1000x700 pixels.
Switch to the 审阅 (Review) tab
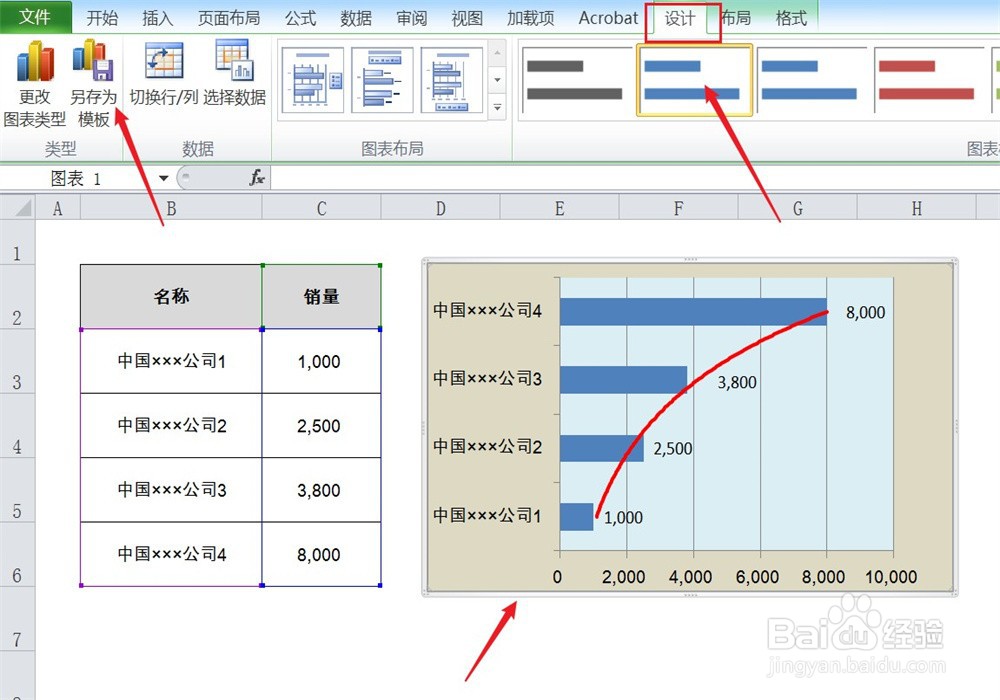pyautogui.click(x=411, y=18)
